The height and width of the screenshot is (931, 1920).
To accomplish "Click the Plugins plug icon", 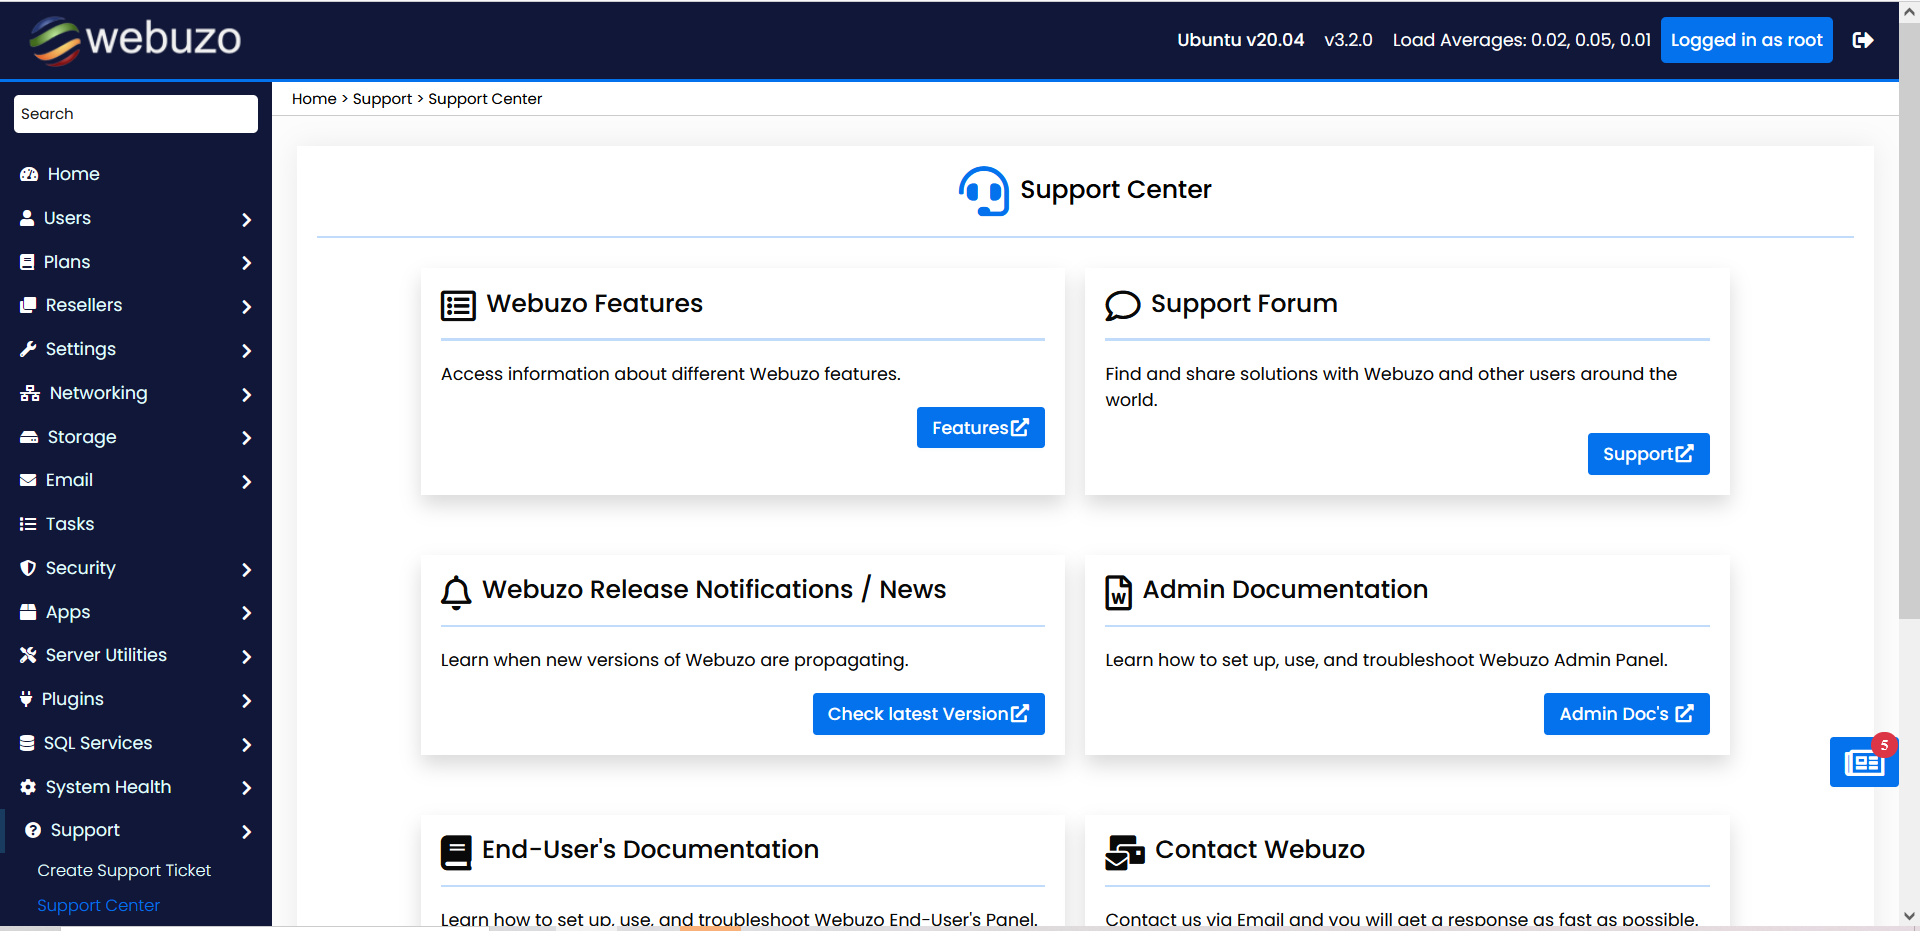I will pyautogui.click(x=26, y=699).
